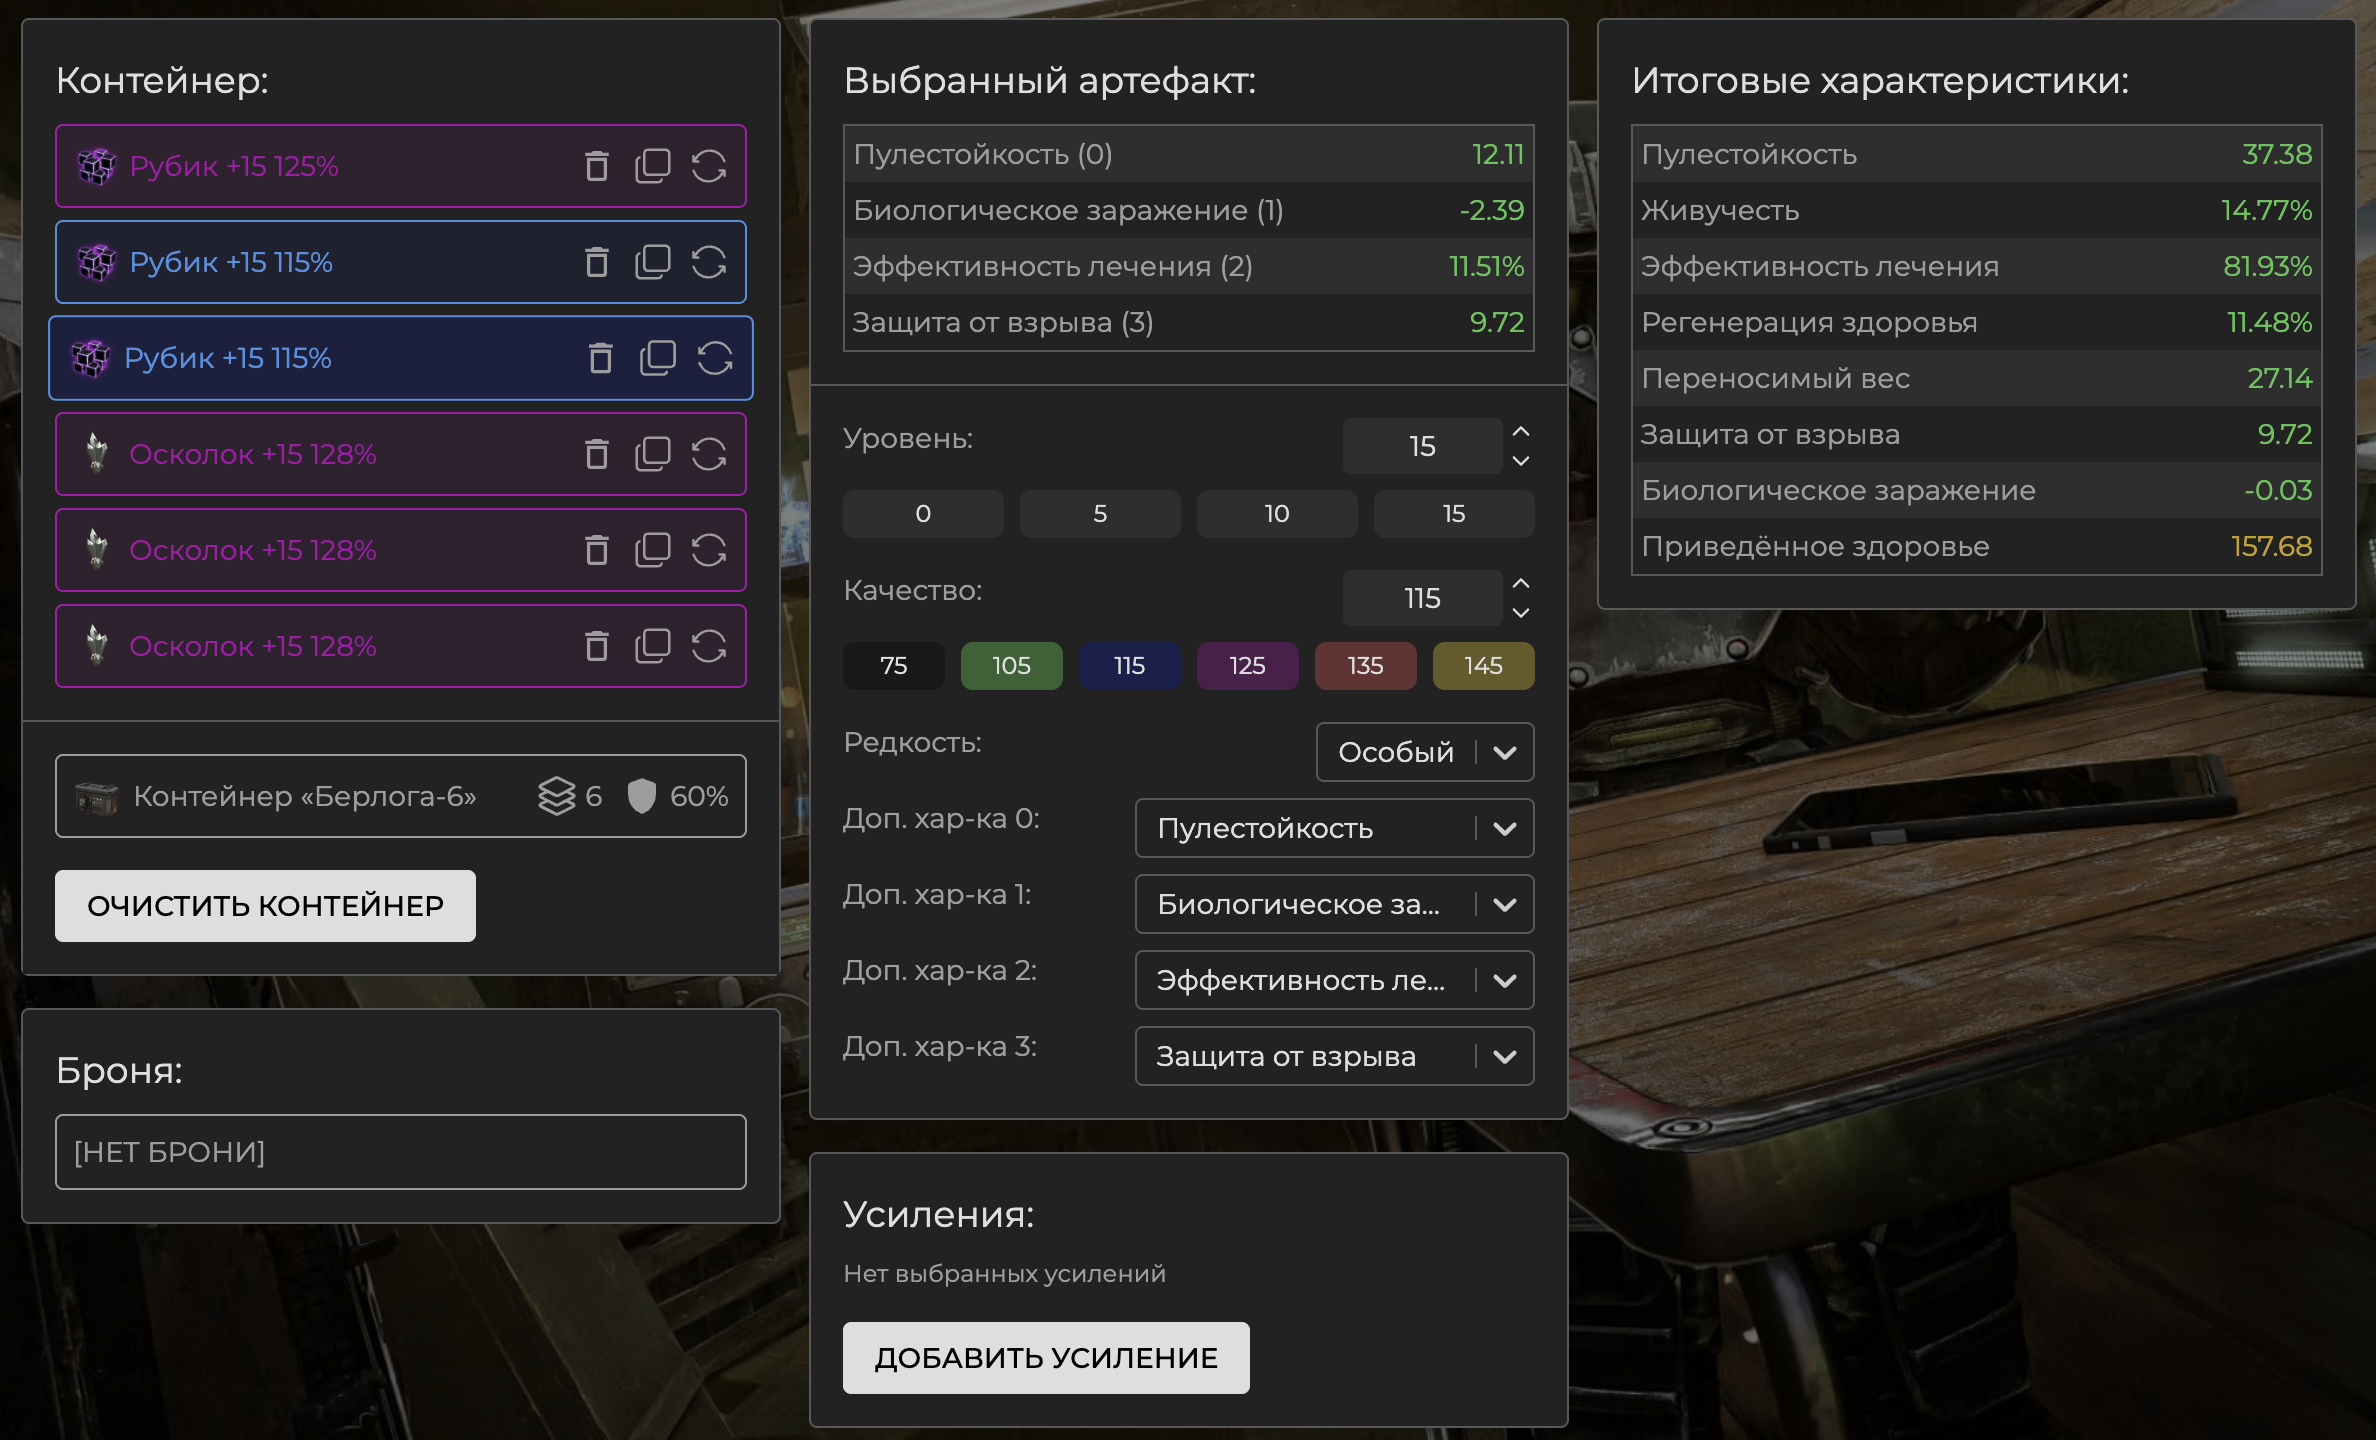Viewport: 2376px width, 1440px height.
Task: Open the armor selector [НЕТ БРОНИ]
Action: click(x=401, y=1152)
